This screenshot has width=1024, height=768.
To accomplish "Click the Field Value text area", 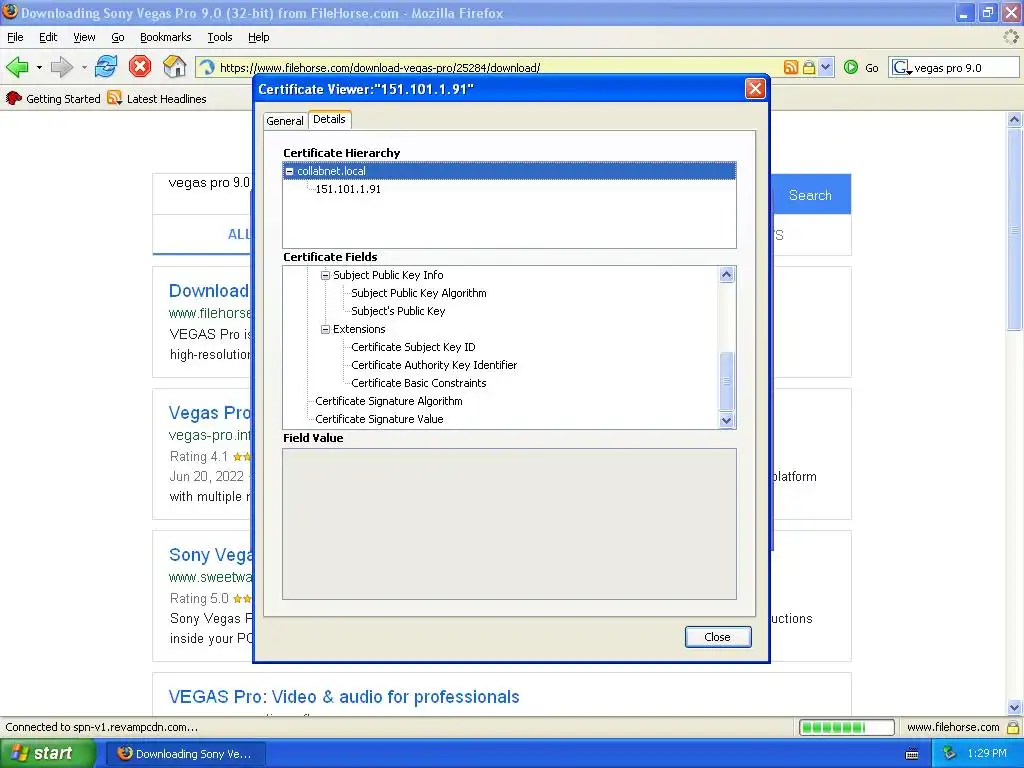I will [x=509, y=524].
